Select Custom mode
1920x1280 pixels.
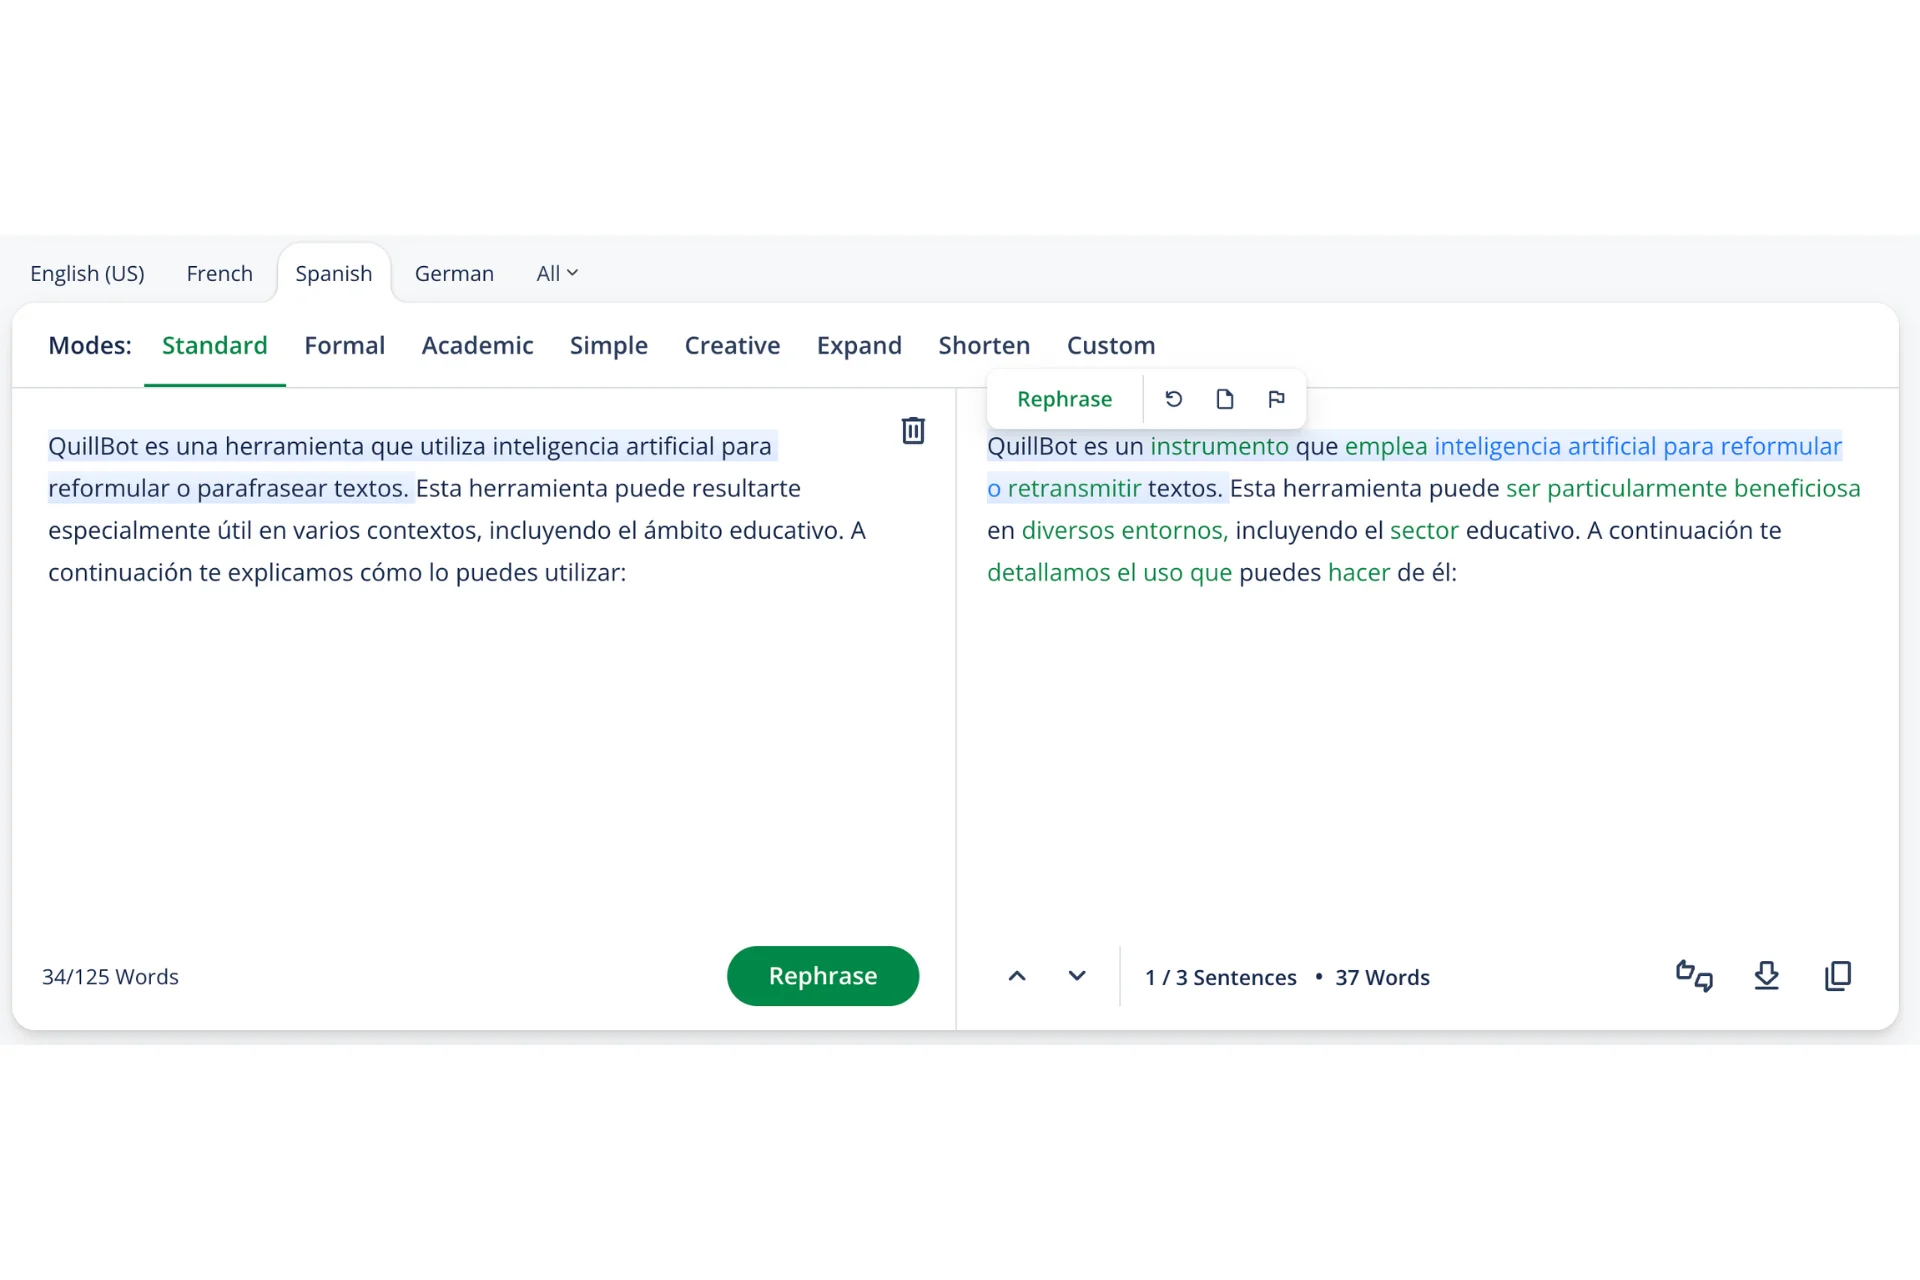tap(1111, 345)
